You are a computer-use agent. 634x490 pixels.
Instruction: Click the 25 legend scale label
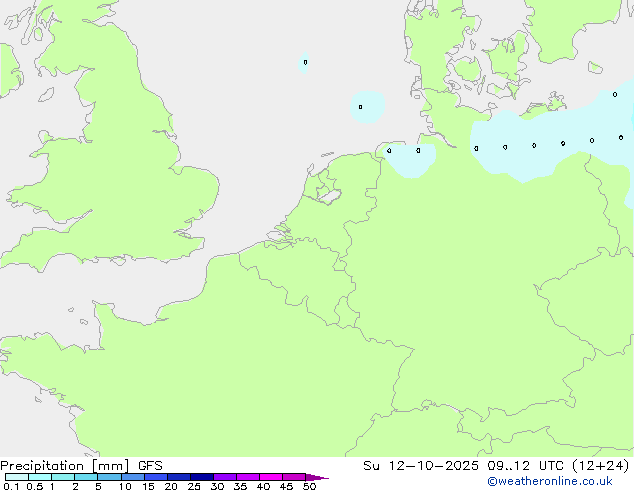click(x=194, y=486)
